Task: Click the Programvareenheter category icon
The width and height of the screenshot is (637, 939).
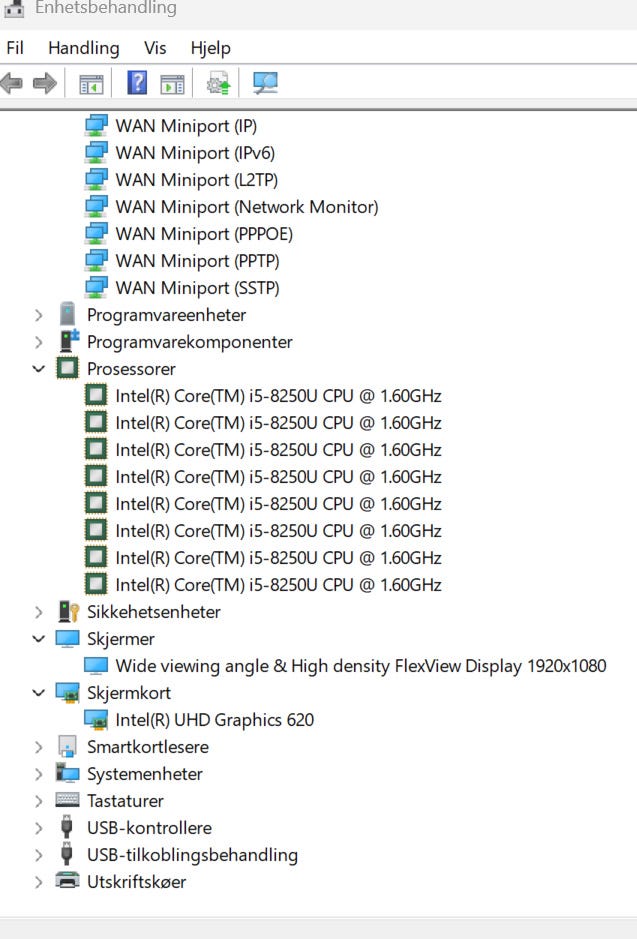Action: 67,314
